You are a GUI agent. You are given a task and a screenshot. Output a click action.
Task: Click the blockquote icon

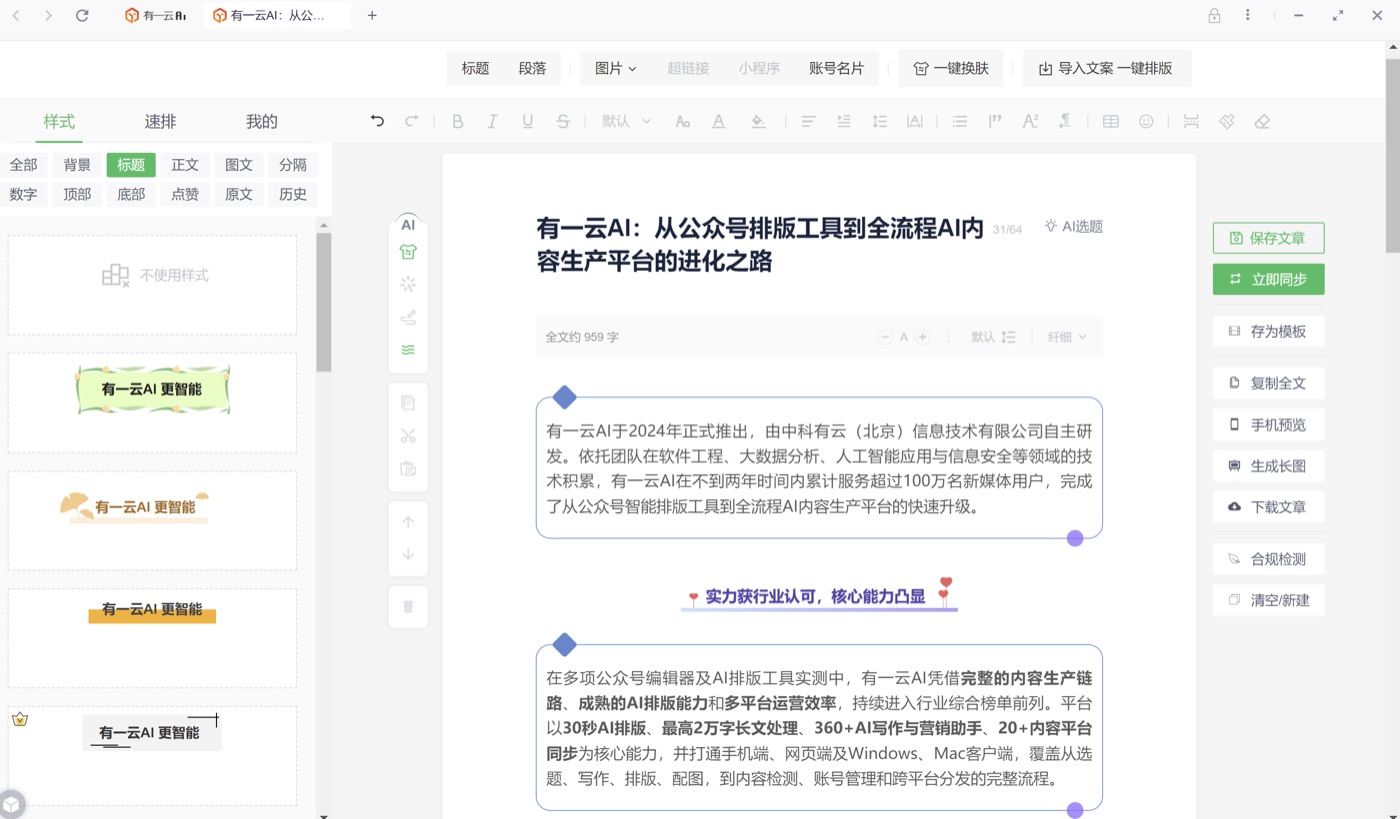pyautogui.click(x=994, y=121)
